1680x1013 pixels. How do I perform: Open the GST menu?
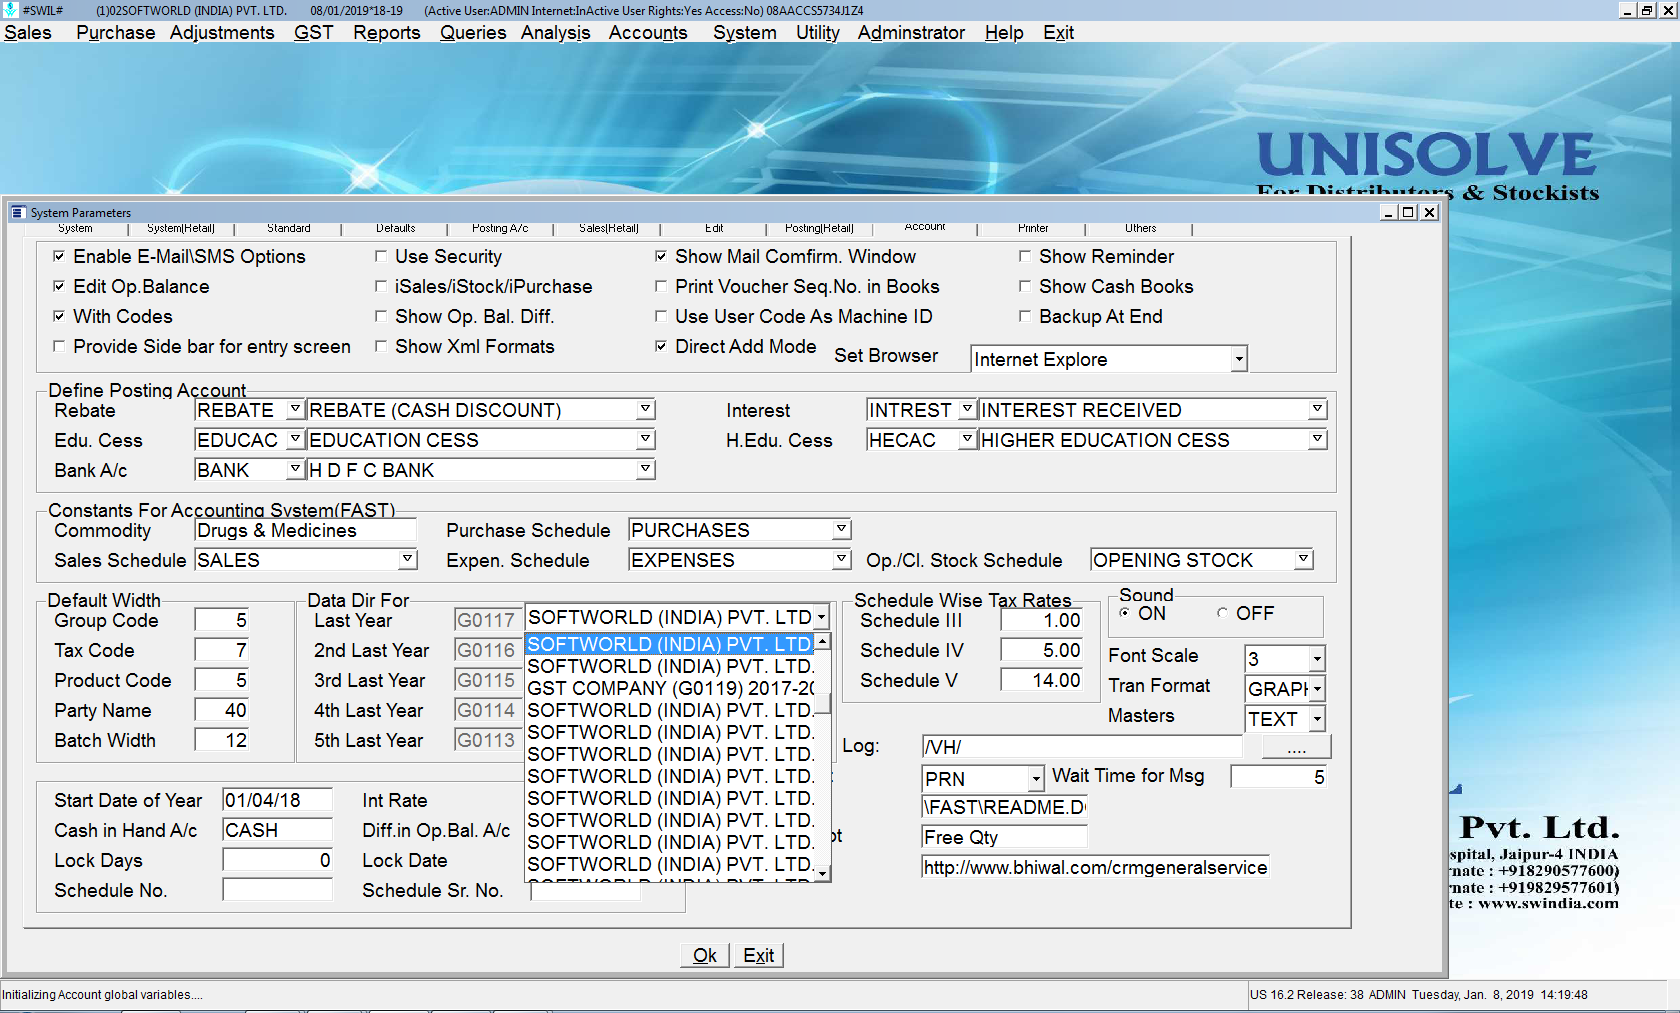tap(313, 32)
